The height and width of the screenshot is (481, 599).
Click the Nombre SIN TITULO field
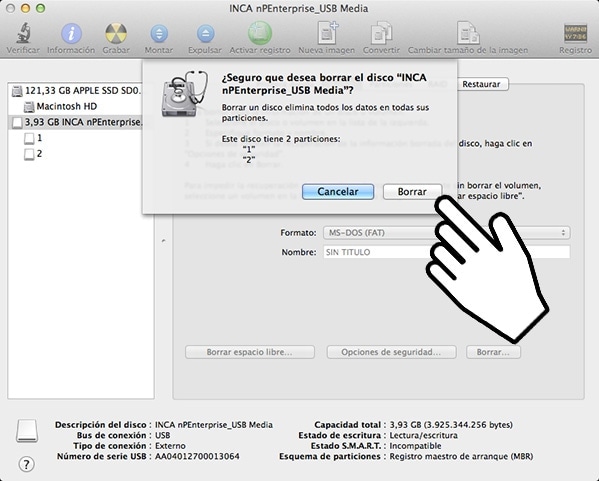coord(446,252)
